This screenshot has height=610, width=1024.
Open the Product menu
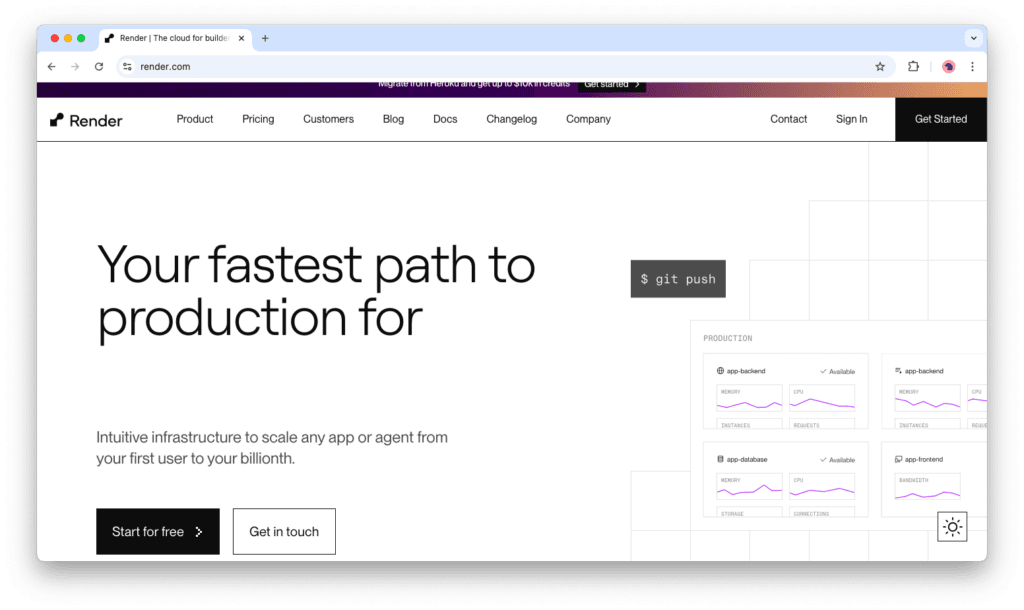(x=195, y=119)
